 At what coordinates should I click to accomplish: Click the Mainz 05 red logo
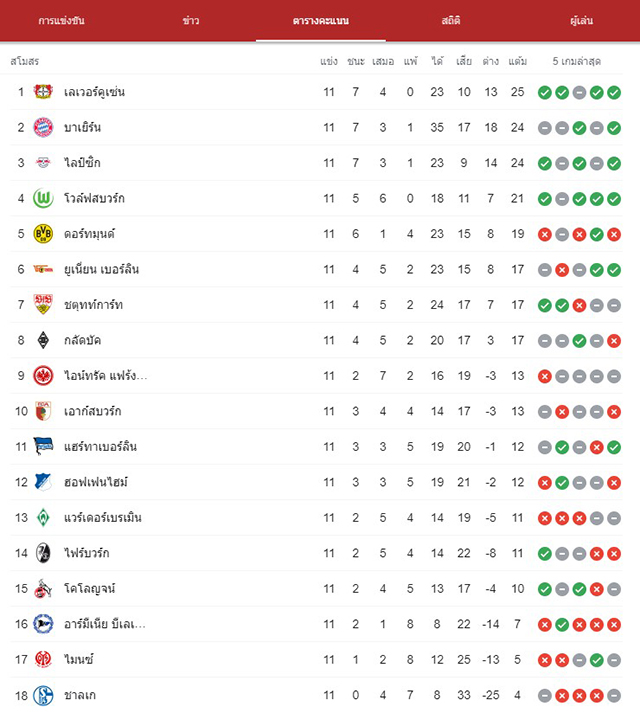43,659
